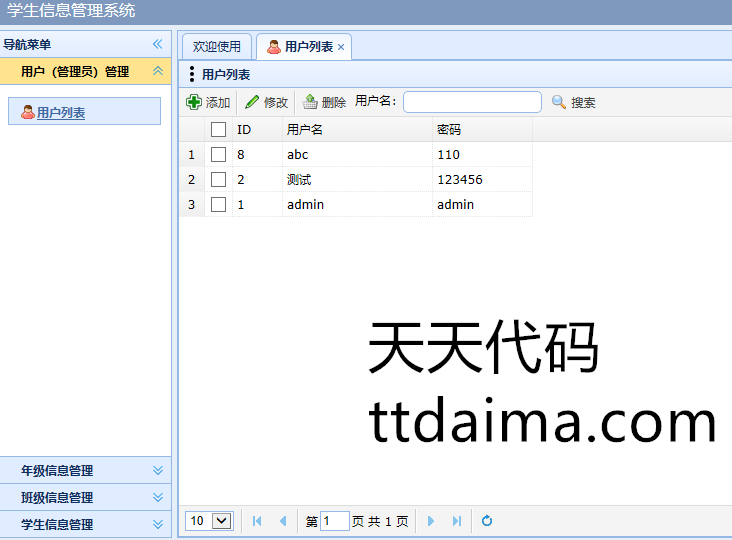This screenshot has height=540, width=732.
Task: Close the 用户列表 tab
Action: pos(341,47)
